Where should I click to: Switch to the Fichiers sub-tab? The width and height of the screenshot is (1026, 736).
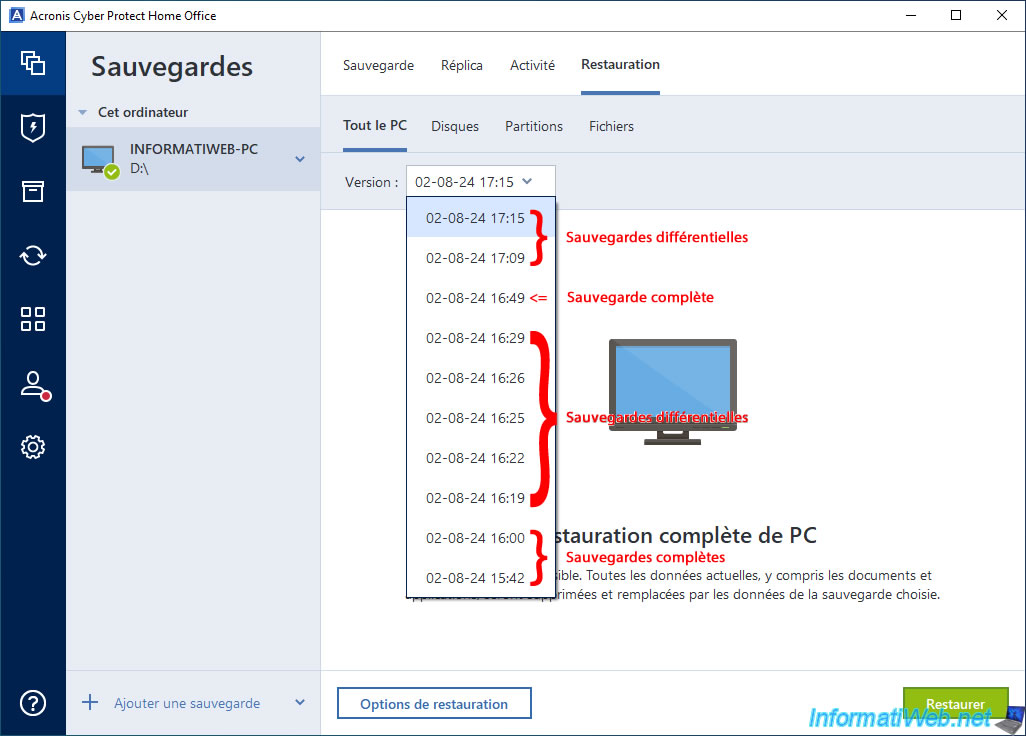pyautogui.click(x=611, y=126)
